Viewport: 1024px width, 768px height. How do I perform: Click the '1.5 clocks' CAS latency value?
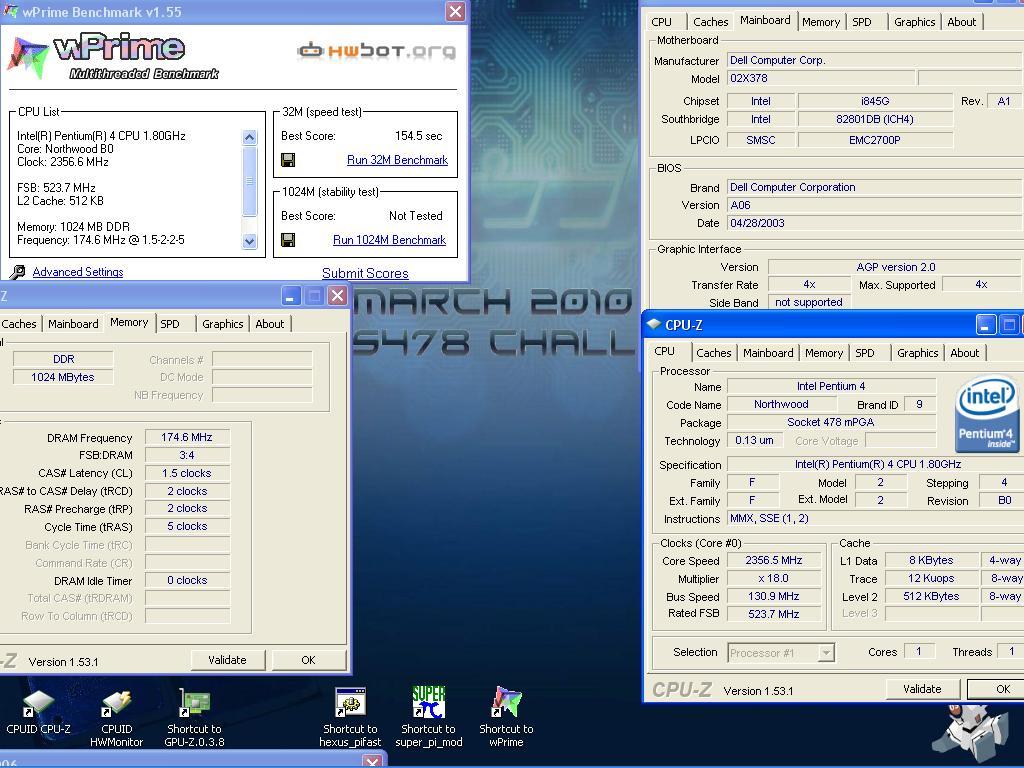coord(187,473)
